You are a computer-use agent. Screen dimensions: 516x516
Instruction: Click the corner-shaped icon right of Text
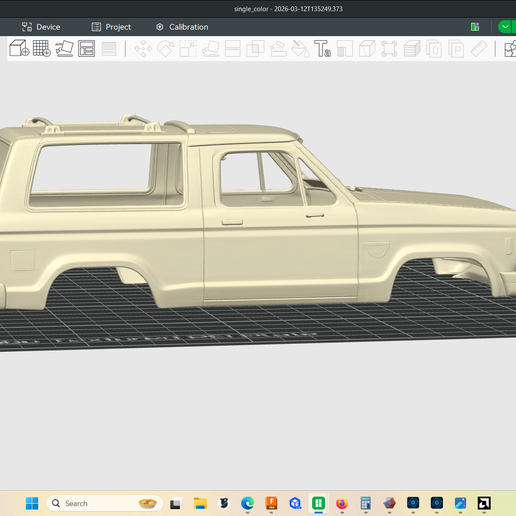(x=345, y=49)
